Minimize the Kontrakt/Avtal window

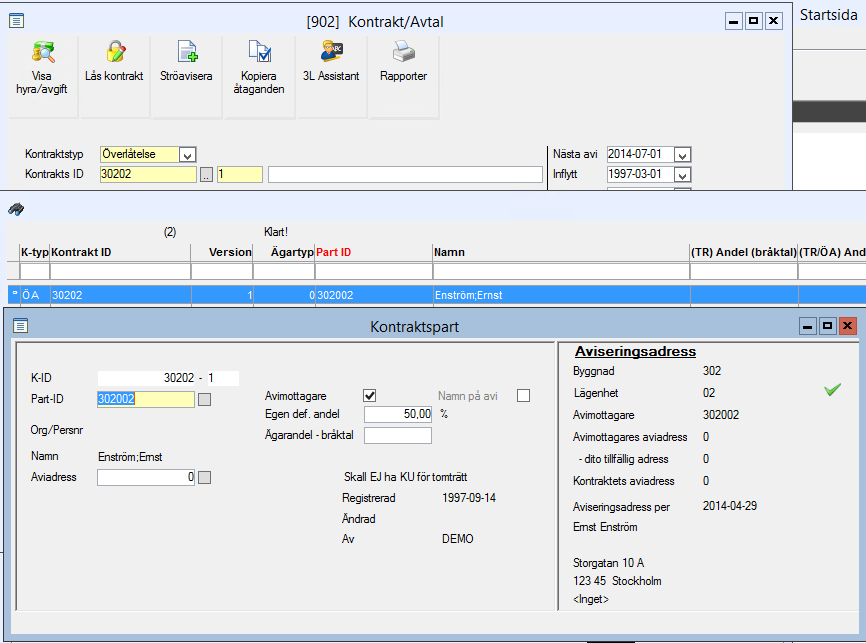(733, 21)
